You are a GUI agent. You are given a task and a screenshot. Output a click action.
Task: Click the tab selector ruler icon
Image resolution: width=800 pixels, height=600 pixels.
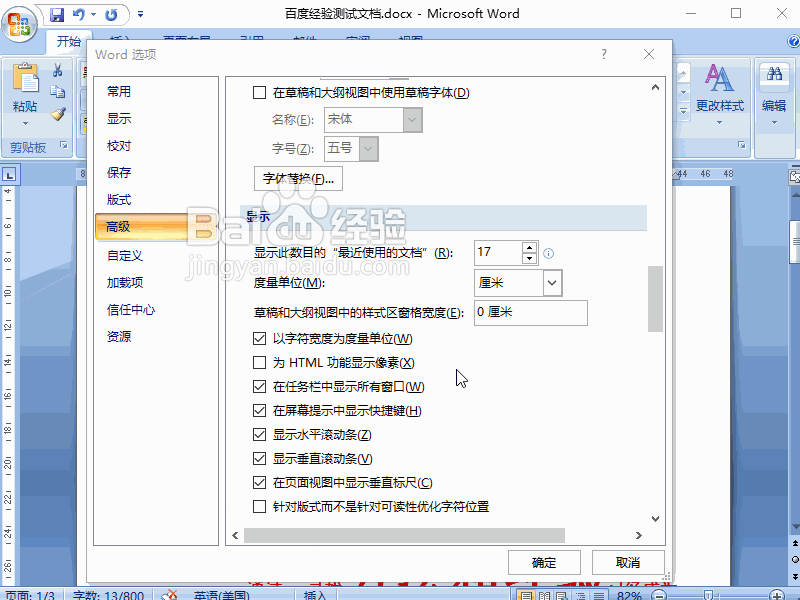[x=9, y=175]
